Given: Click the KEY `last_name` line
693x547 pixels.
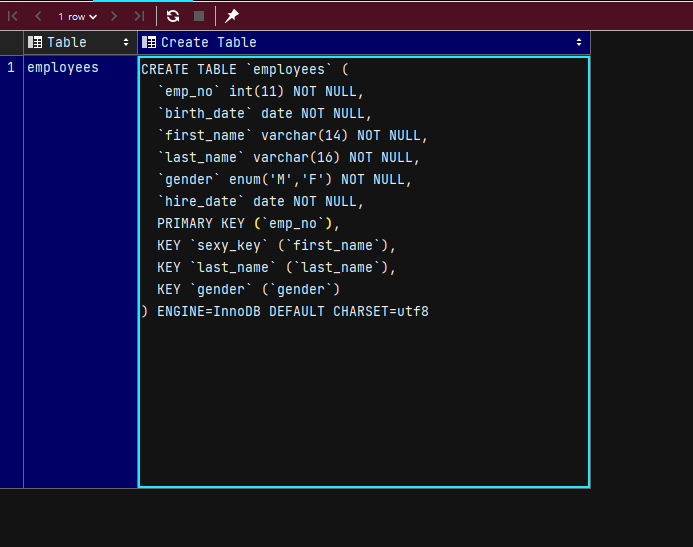Looking at the screenshot, I should click(x=277, y=267).
